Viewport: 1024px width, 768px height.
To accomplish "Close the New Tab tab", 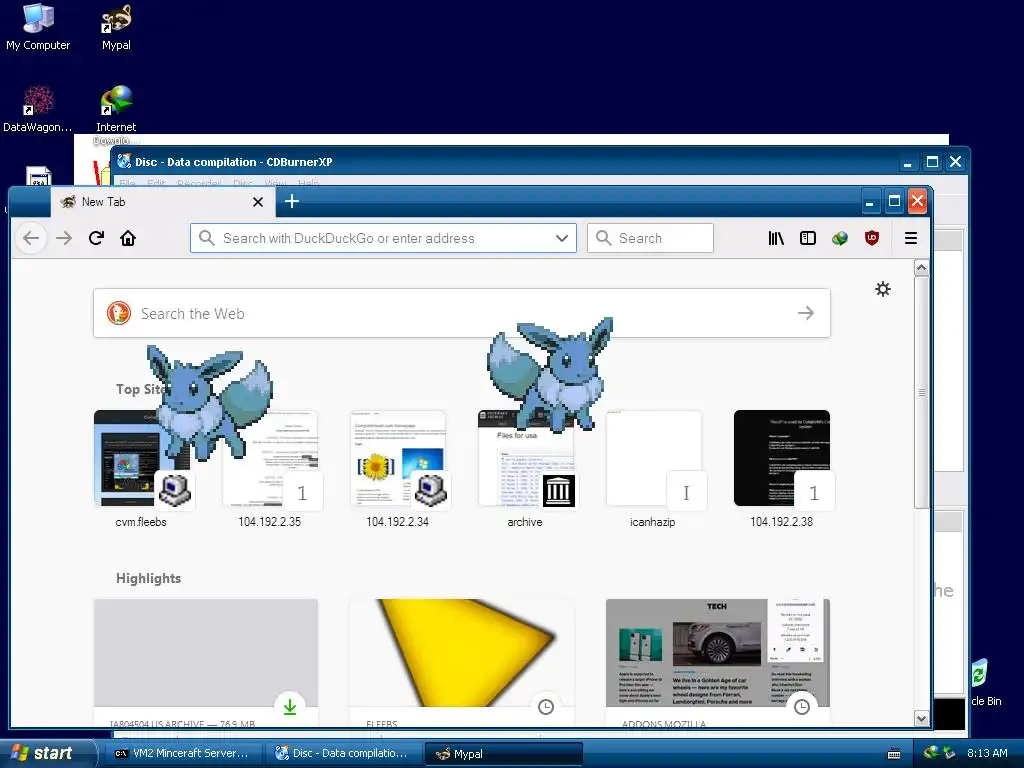I will [258, 202].
